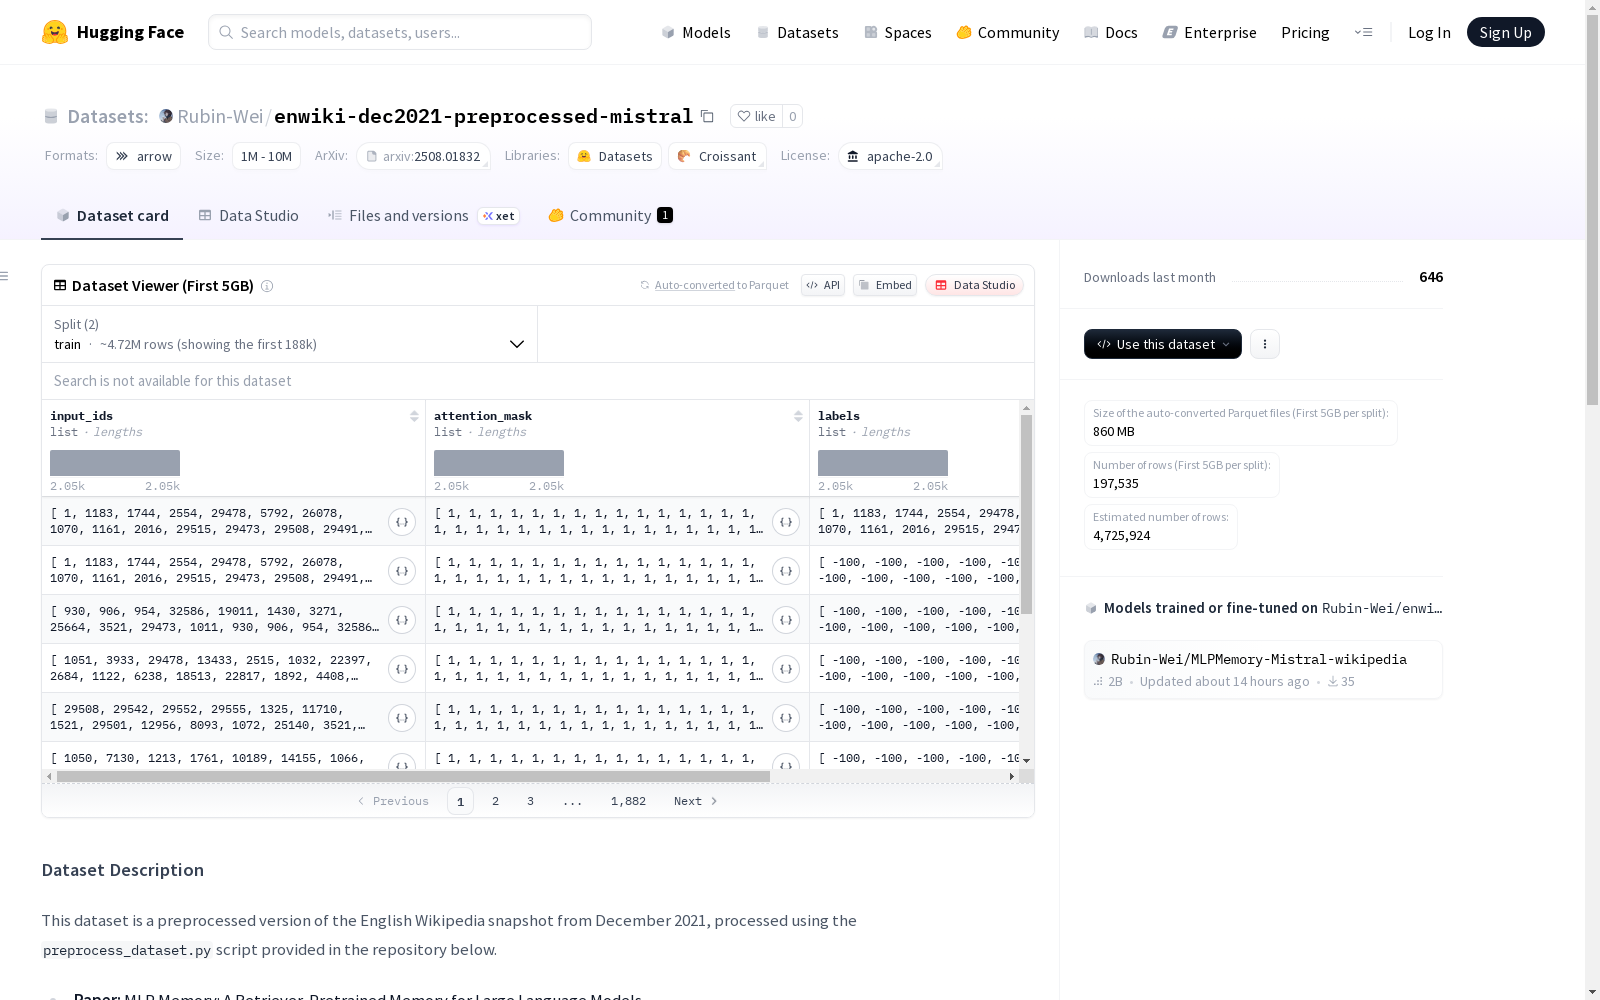Copy the dataset name with the copy icon
This screenshot has width=1600, height=1000.
click(x=707, y=116)
